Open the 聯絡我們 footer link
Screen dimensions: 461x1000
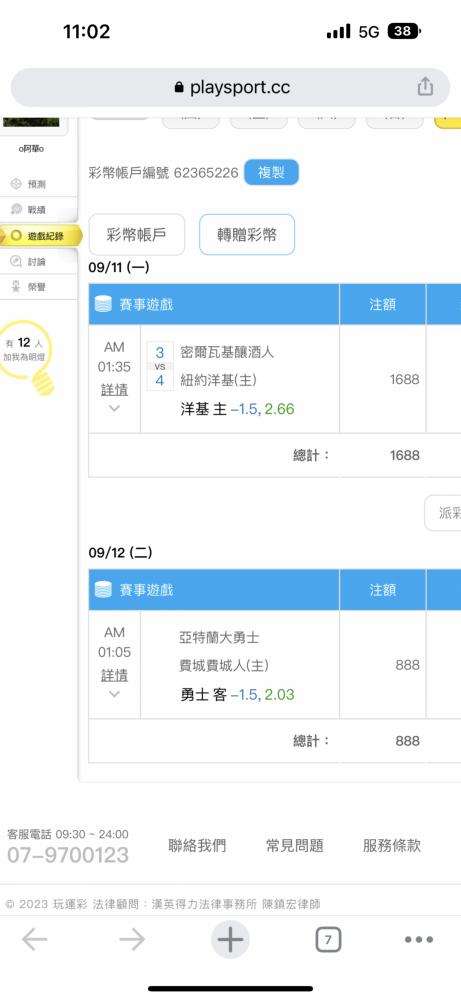point(197,846)
